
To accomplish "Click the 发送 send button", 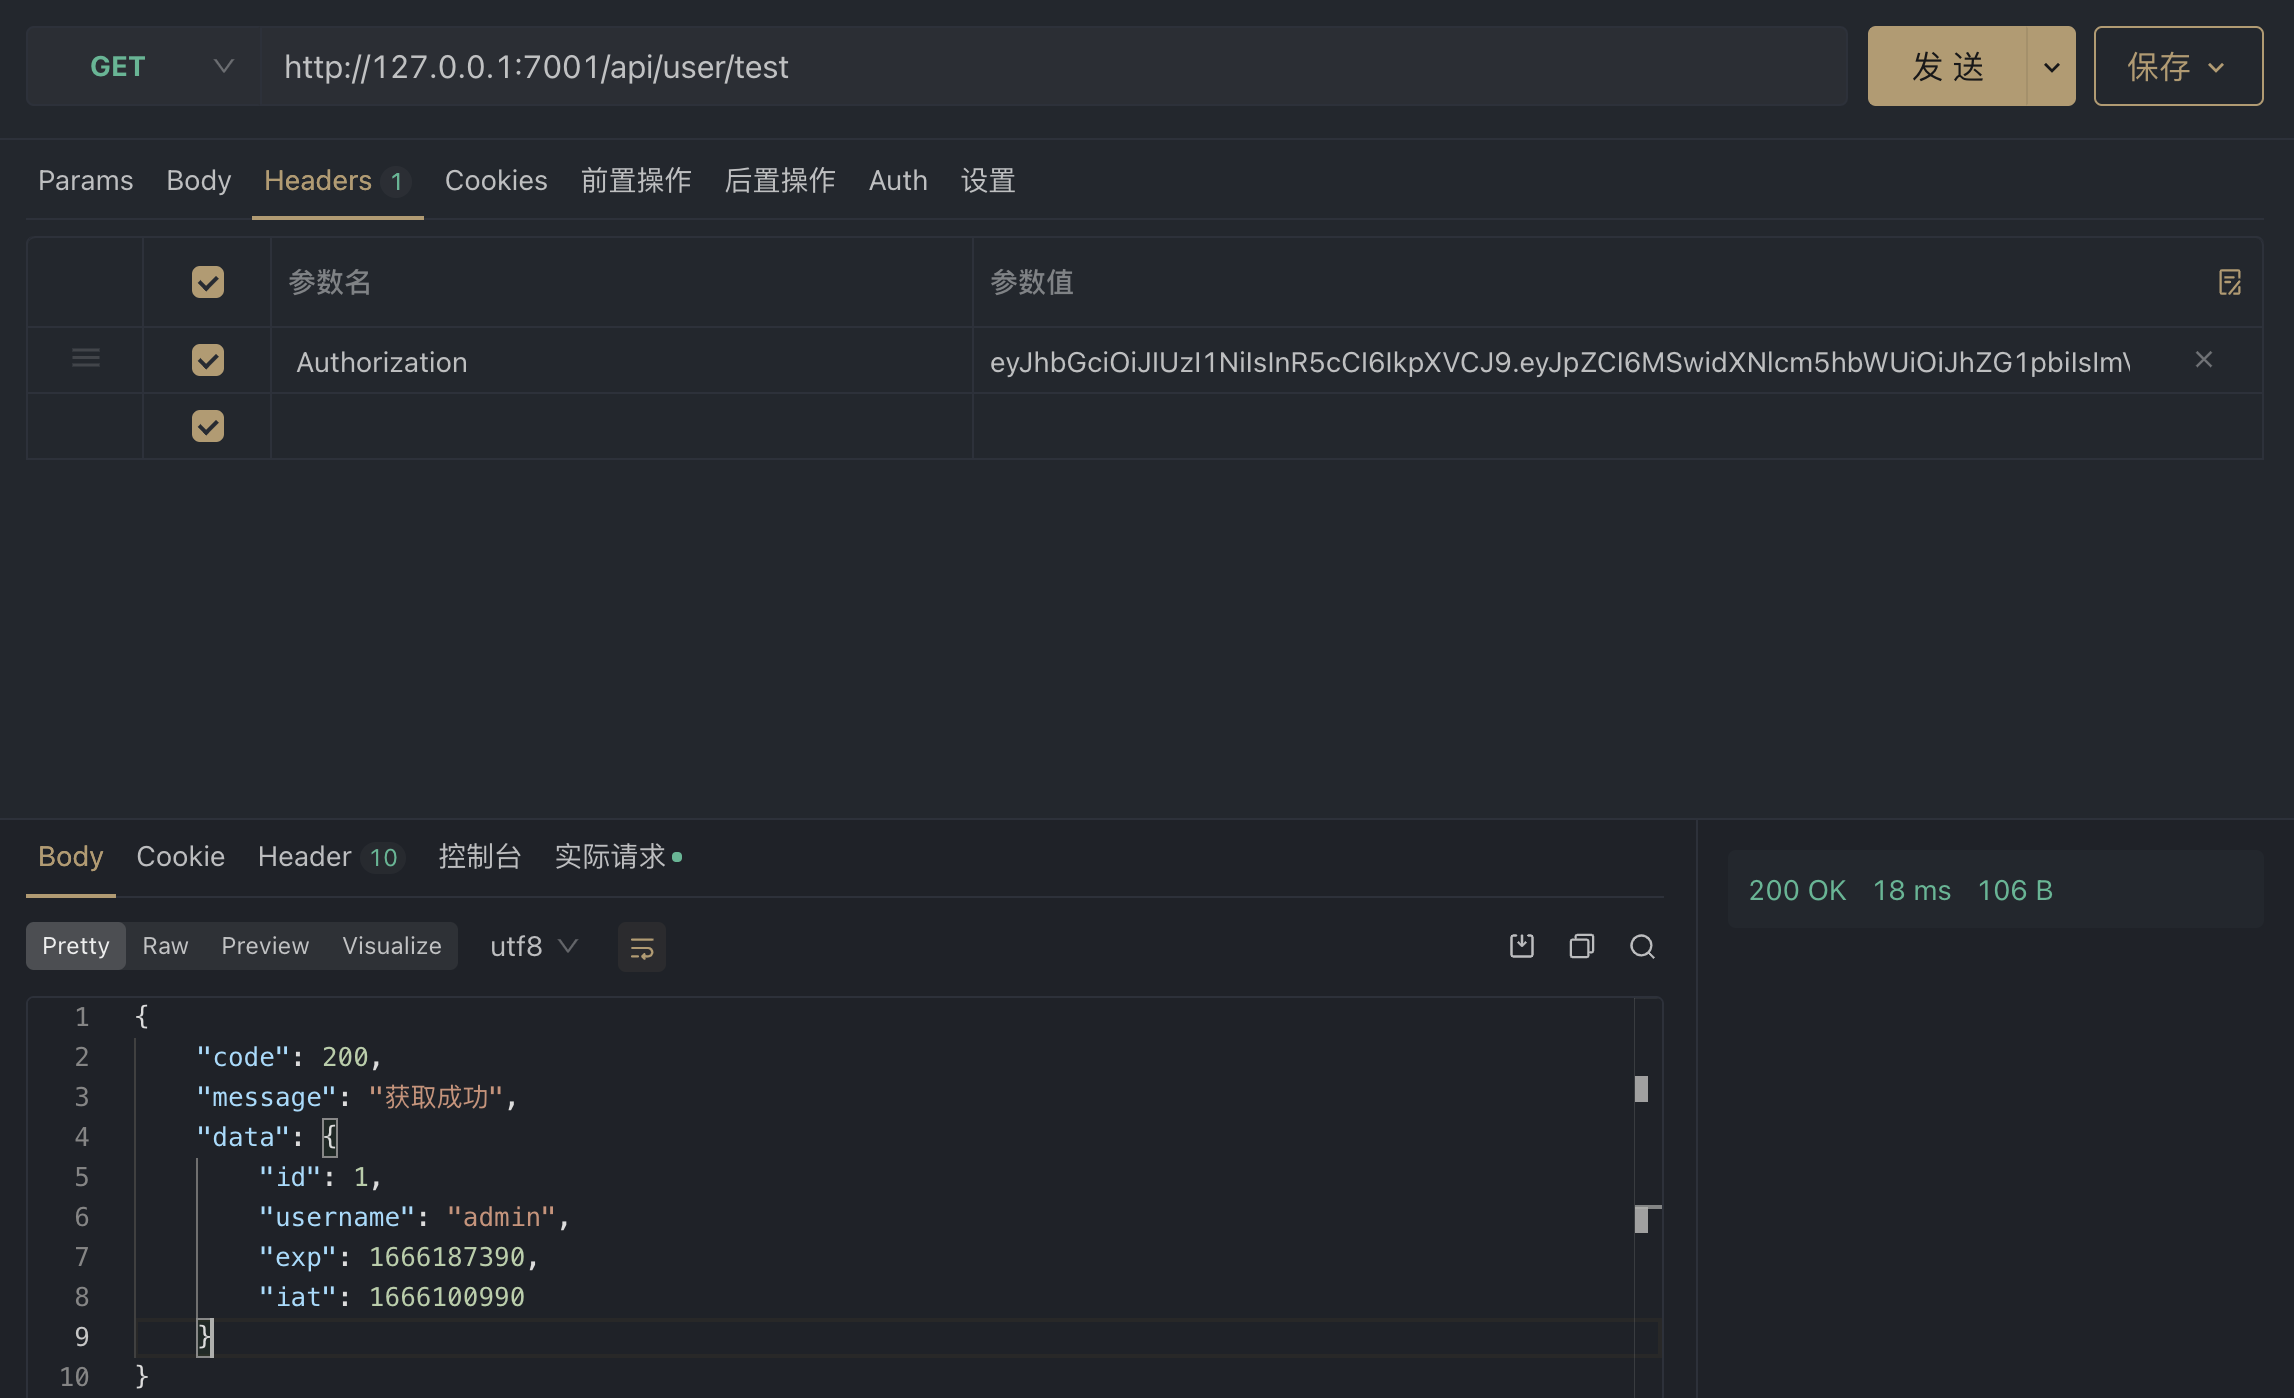I will 1946,67.
